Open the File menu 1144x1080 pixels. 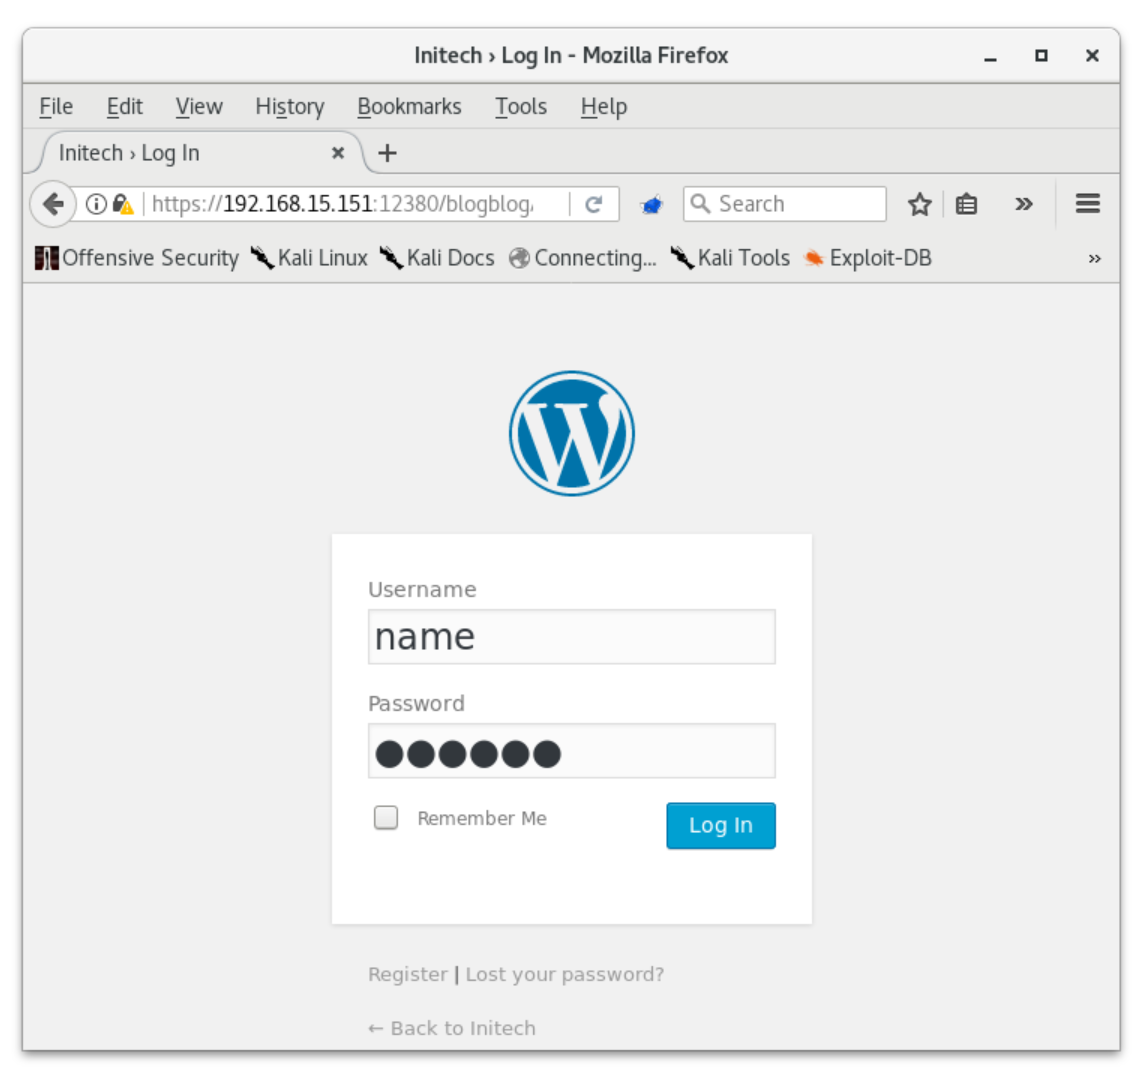(56, 107)
